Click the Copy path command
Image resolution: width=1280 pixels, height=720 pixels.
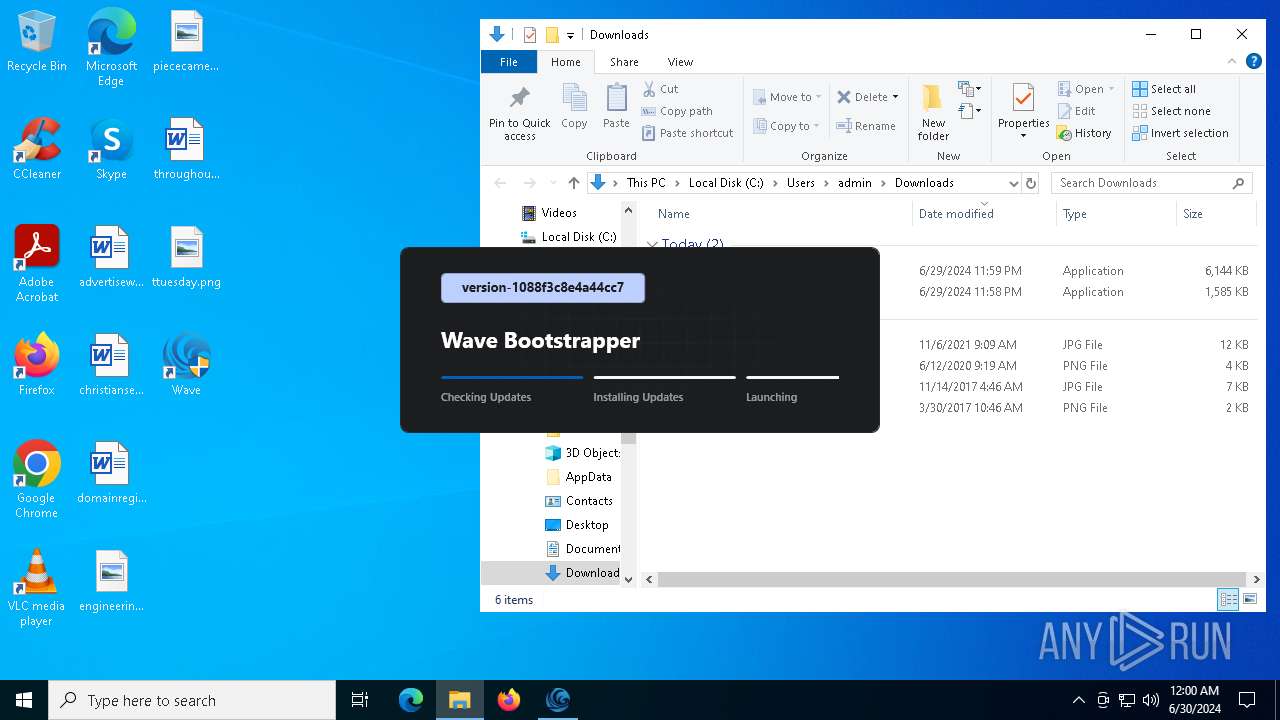(677, 111)
